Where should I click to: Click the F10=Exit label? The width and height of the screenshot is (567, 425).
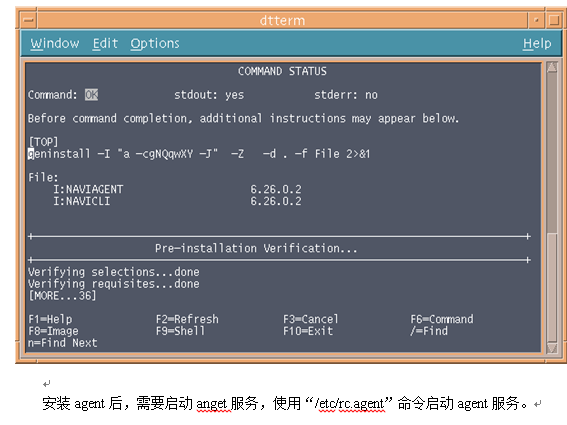(308, 331)
